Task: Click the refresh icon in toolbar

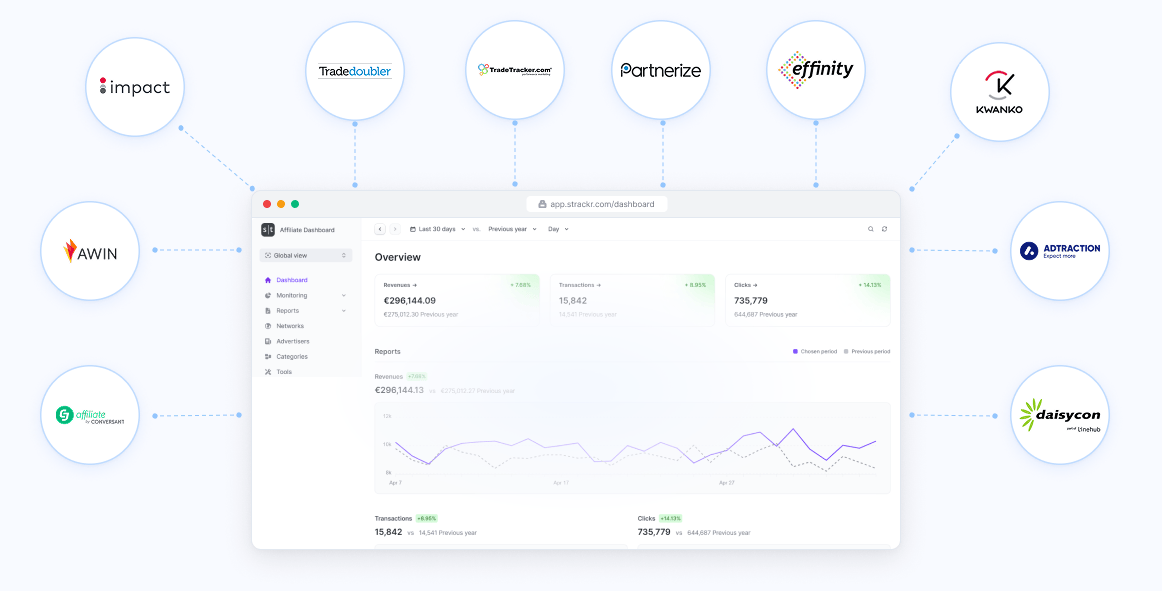Action: coord(885,229)
